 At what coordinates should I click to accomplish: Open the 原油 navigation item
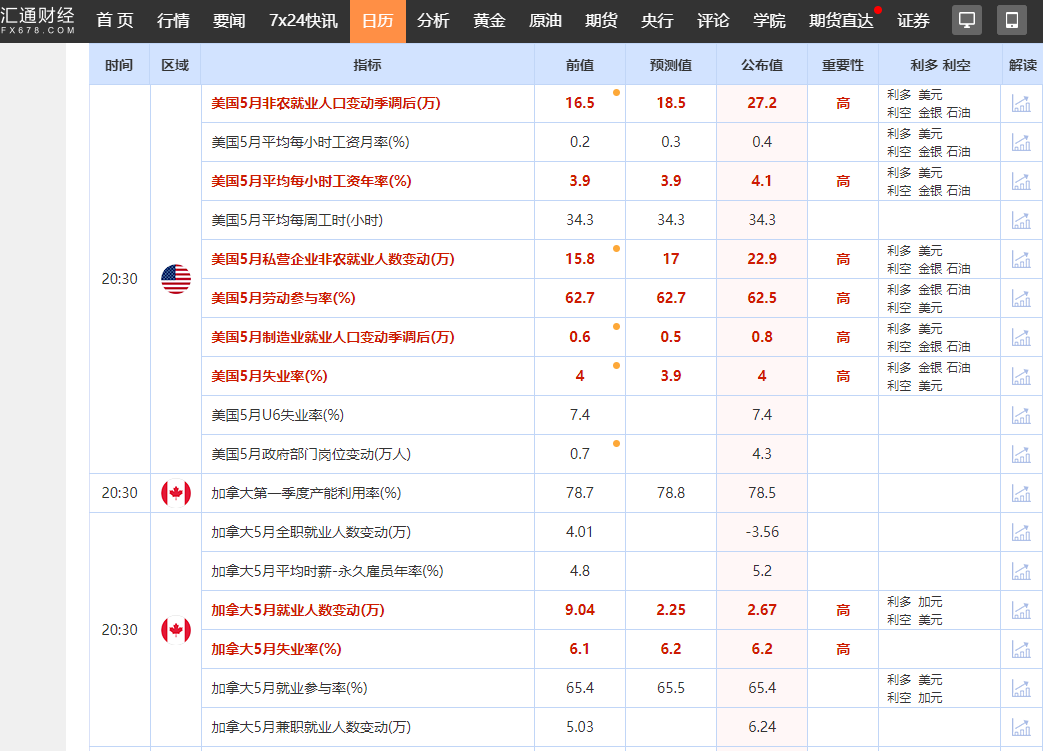click(545, 21)
